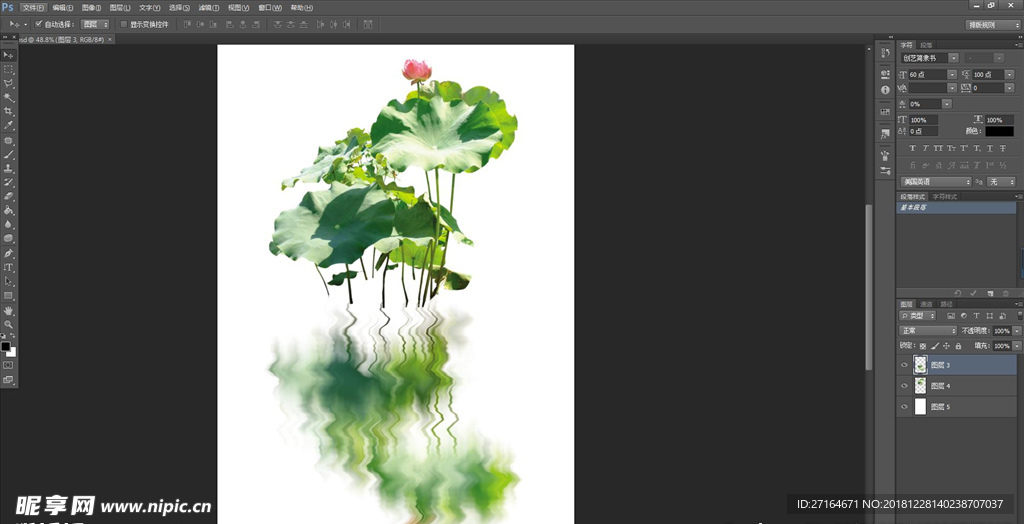Tick the 显示变换控件 checkbox
The width and height of the screenshot is (1024, 524).
[x=123, y=23]
